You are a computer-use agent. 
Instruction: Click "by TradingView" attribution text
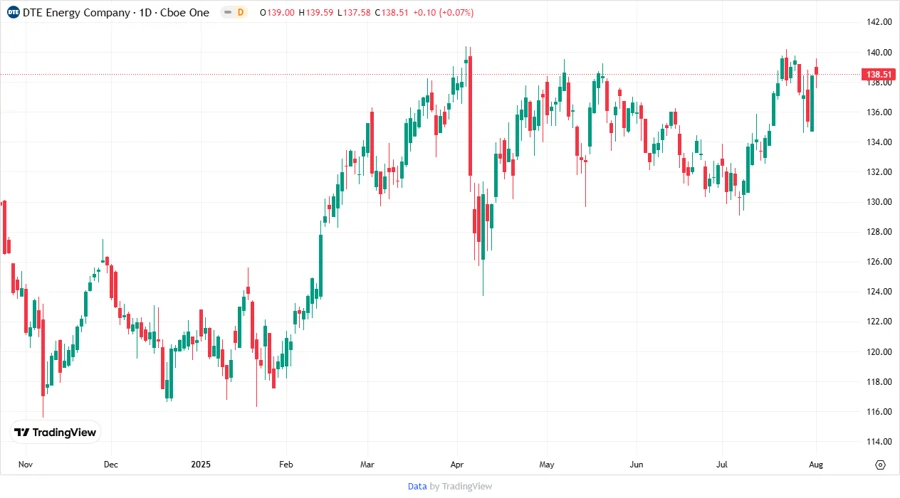[461, 487]
